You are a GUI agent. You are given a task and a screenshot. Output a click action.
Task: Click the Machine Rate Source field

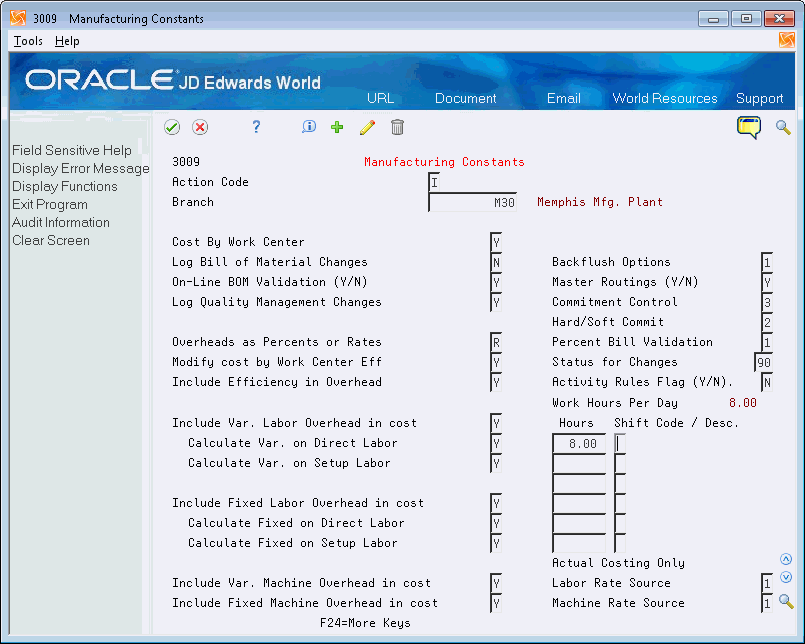coord(767,603)
